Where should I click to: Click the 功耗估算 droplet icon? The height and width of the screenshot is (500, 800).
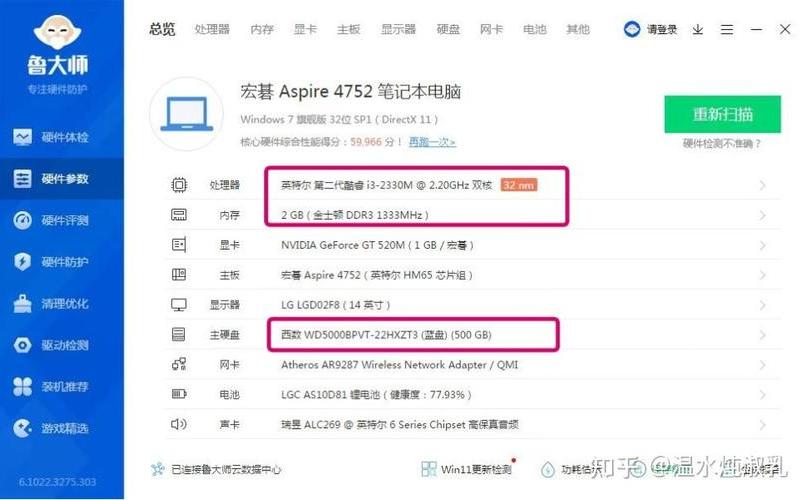[x=548, y=469]
